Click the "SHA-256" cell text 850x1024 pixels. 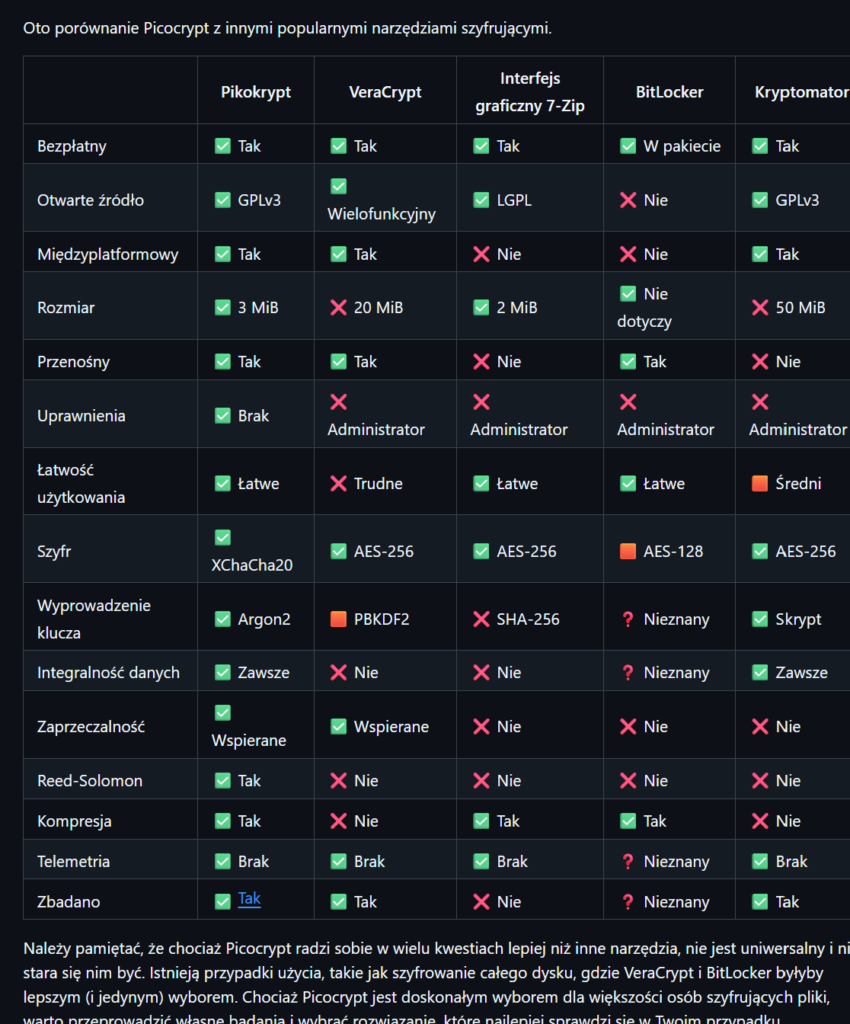pos(528,619)
